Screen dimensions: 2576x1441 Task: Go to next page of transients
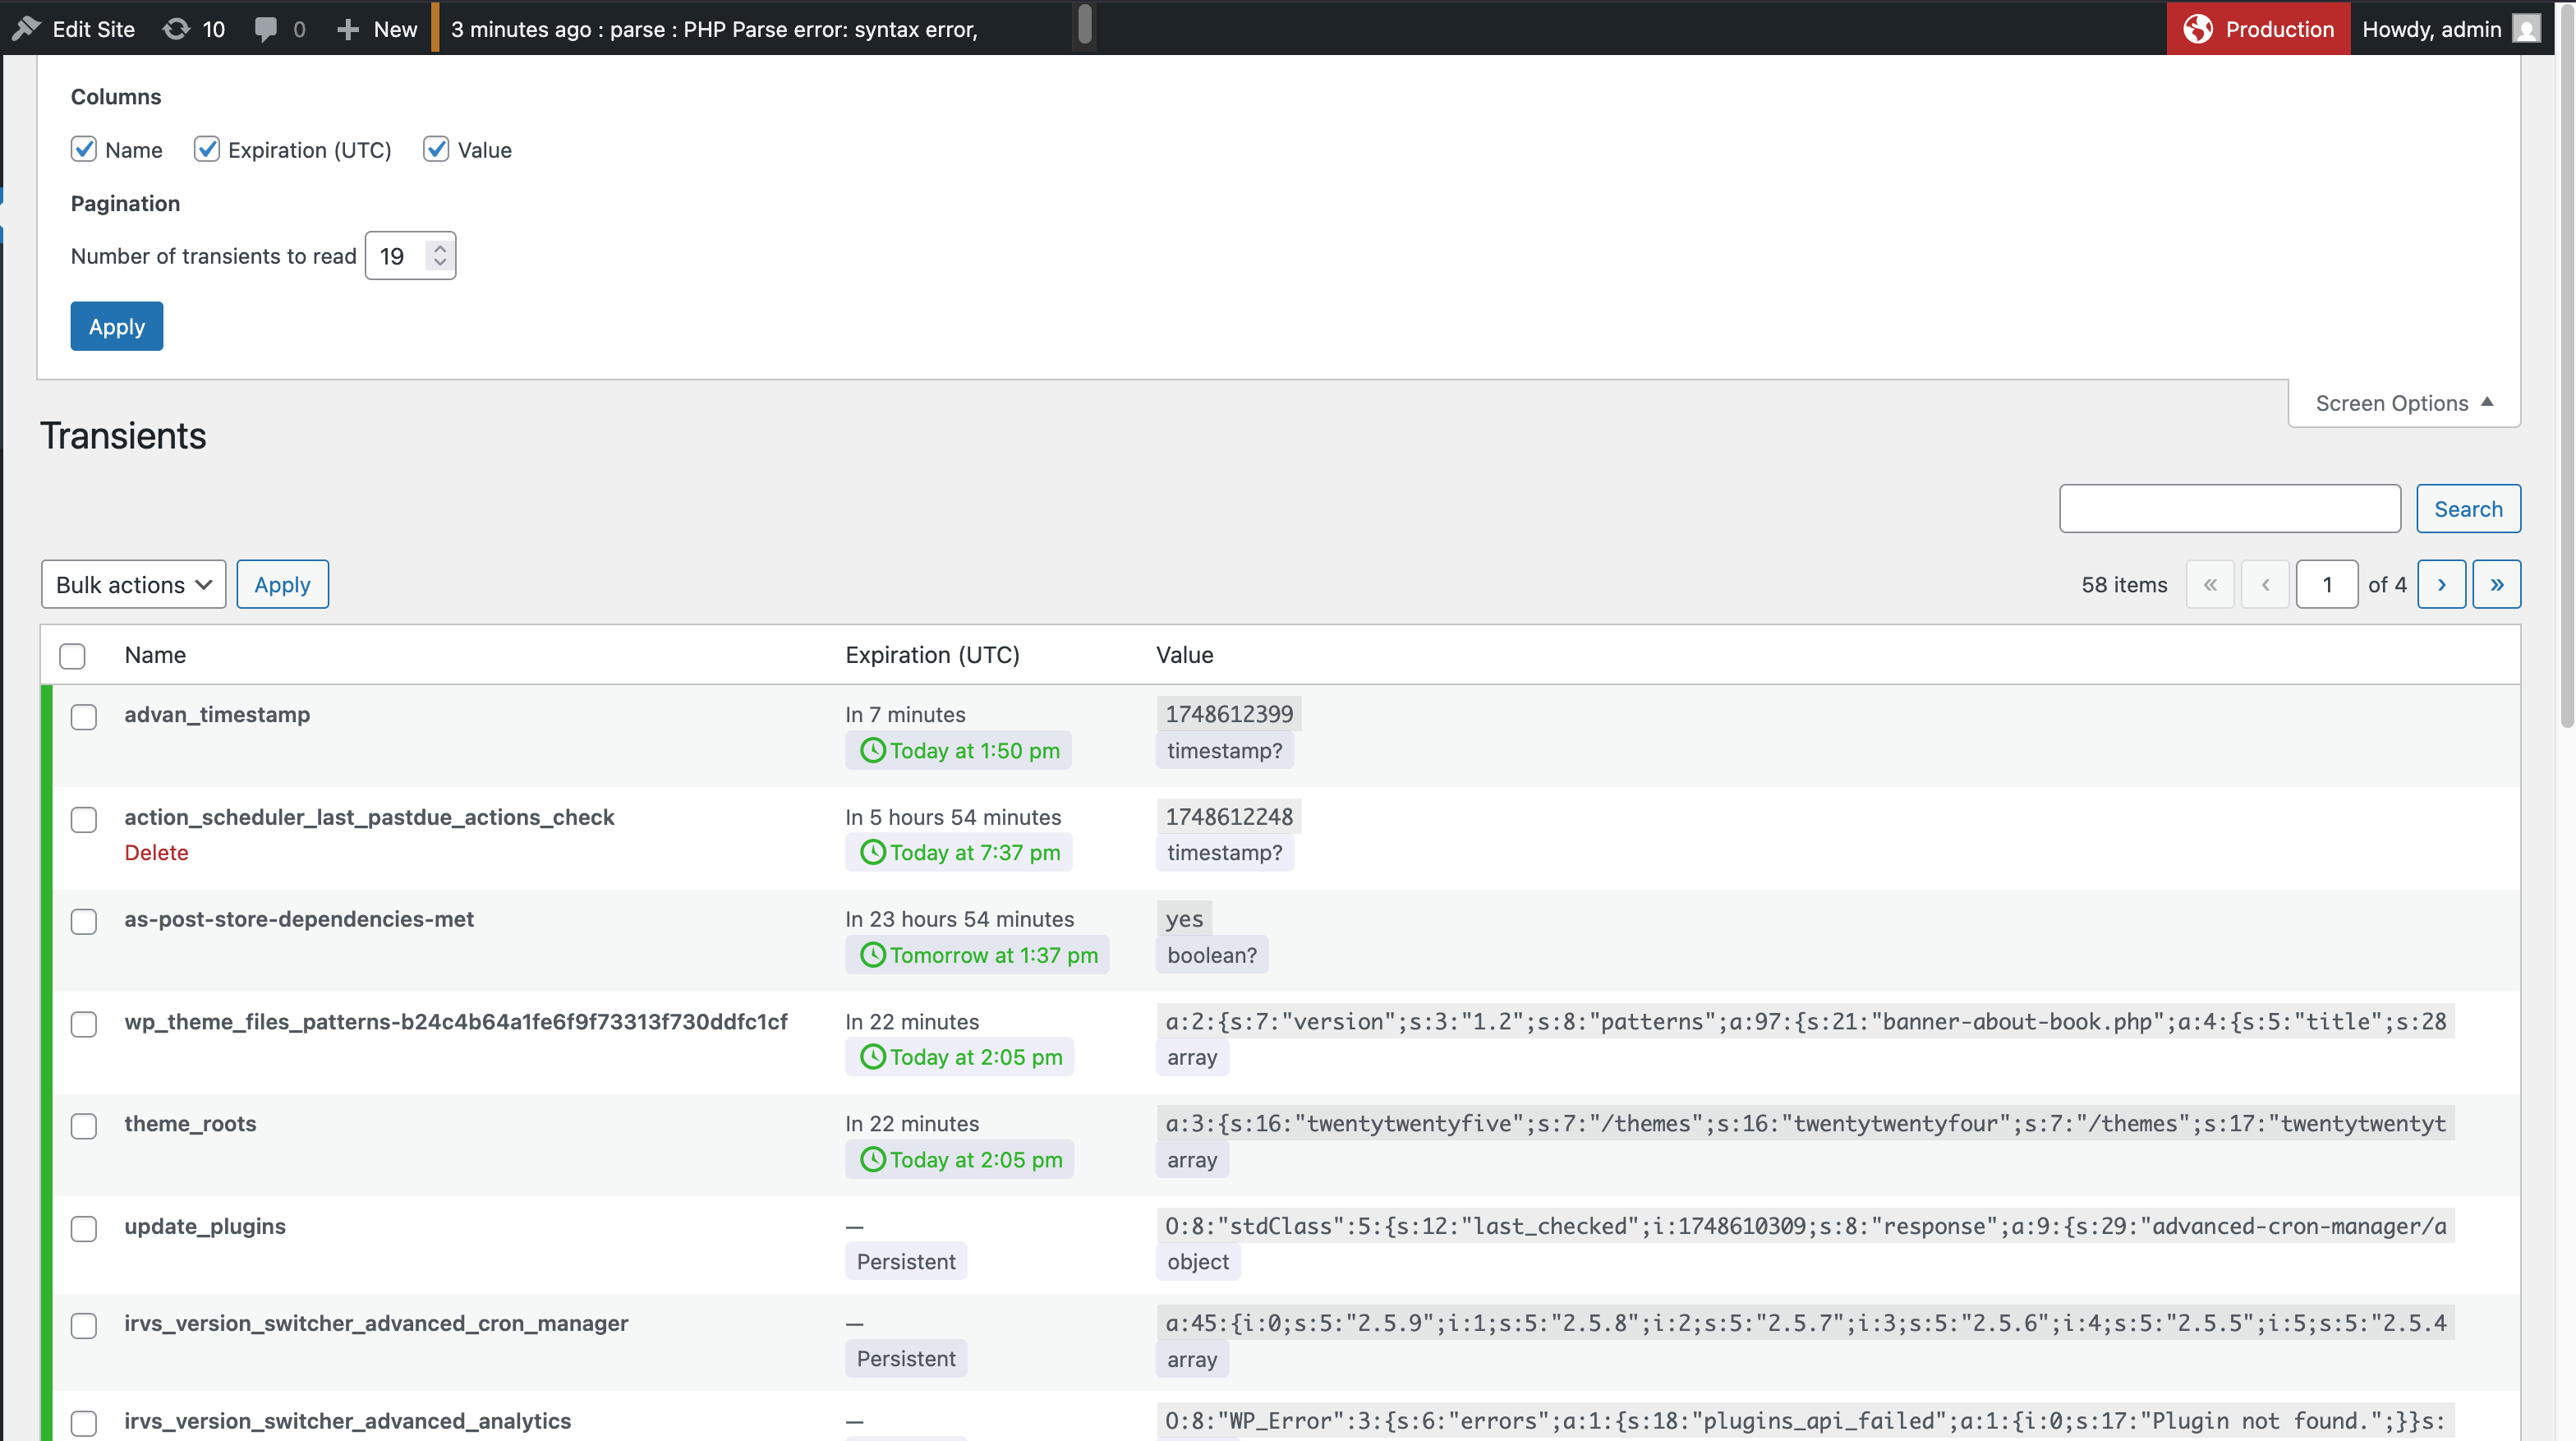[2441, 584]
